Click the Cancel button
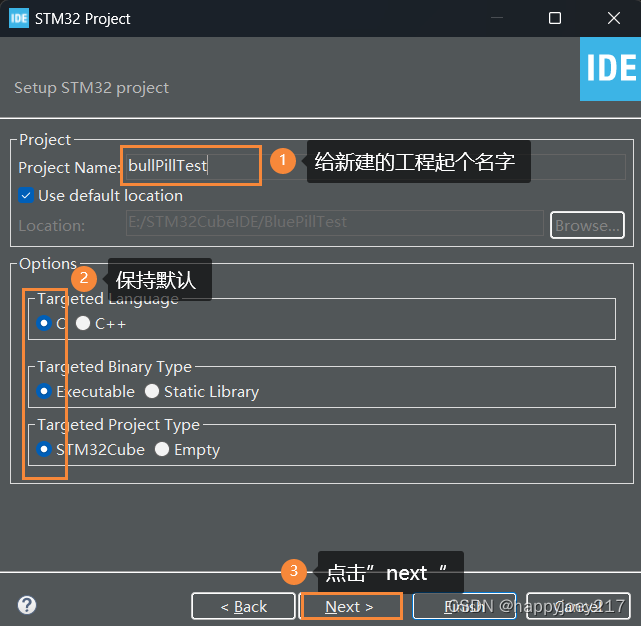 (578, 606)
